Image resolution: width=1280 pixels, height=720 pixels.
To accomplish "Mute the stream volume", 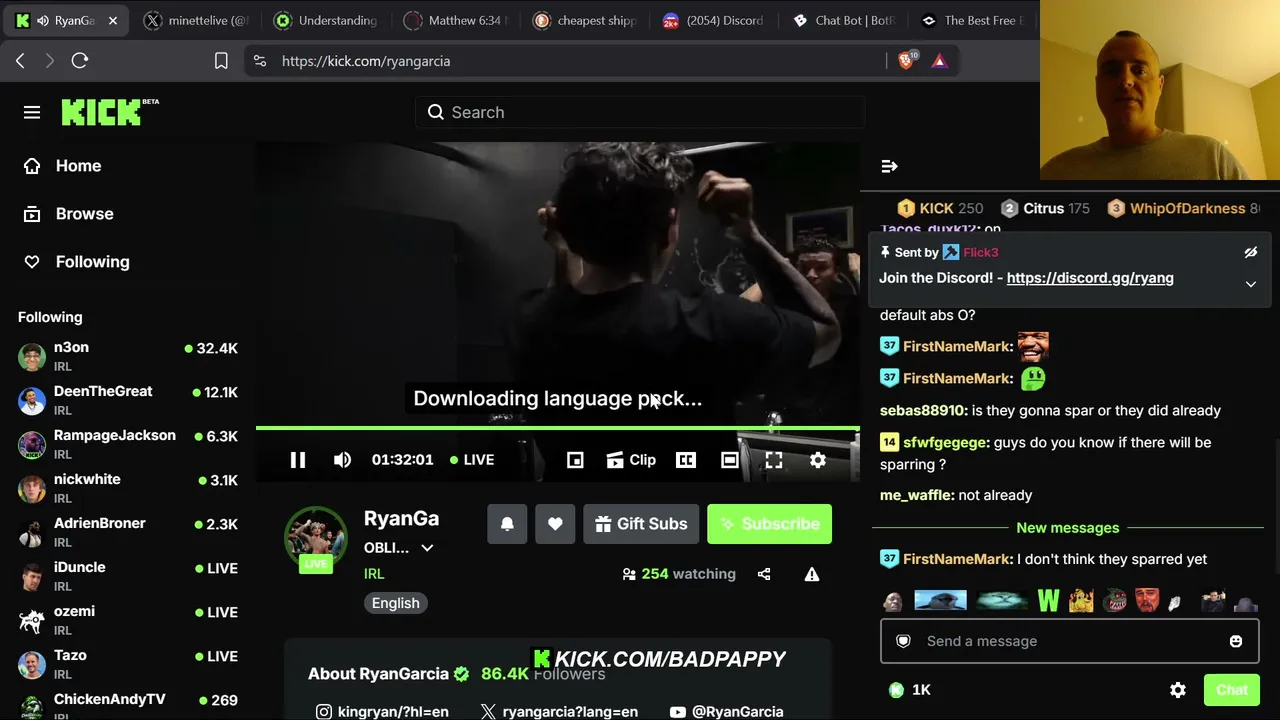I will pyautogui.click(x=342, y=460).
